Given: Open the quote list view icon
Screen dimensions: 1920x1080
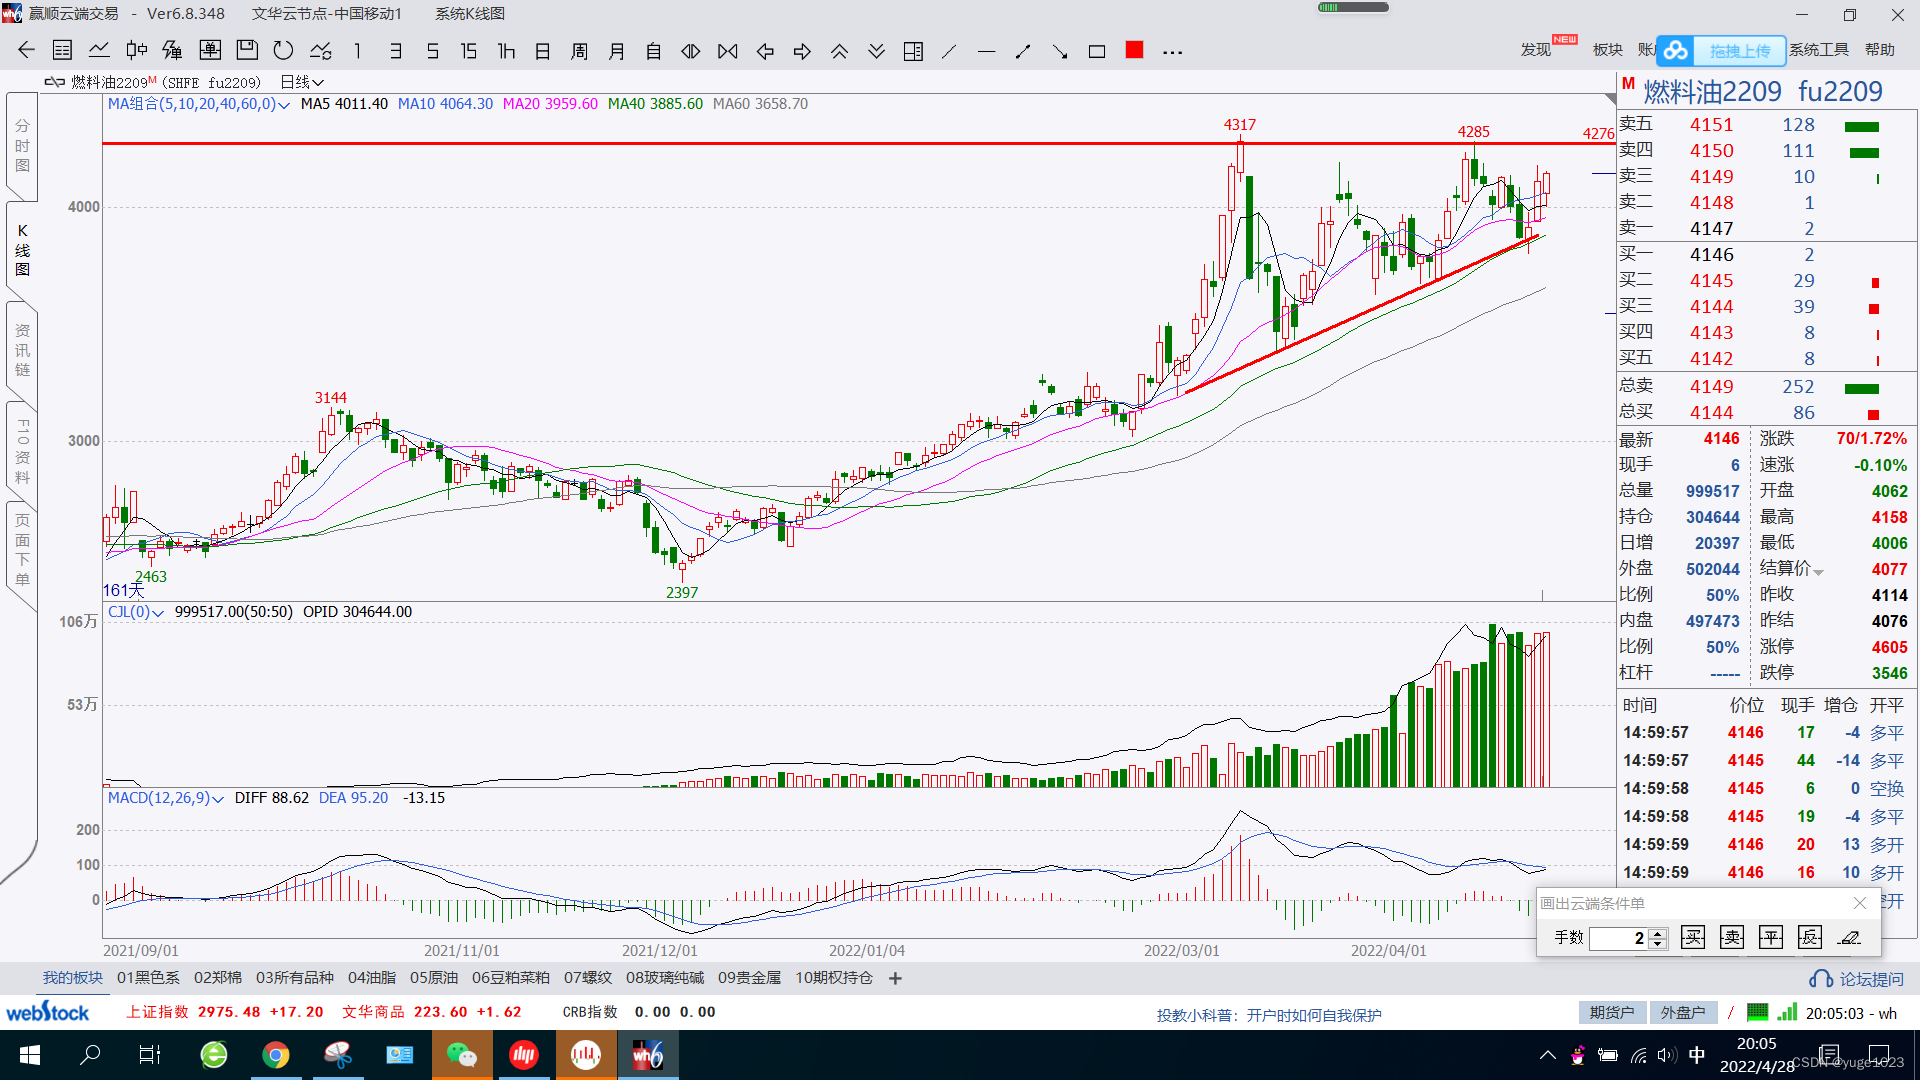Looking at the screenshot, I should click(x=62, y=50).
